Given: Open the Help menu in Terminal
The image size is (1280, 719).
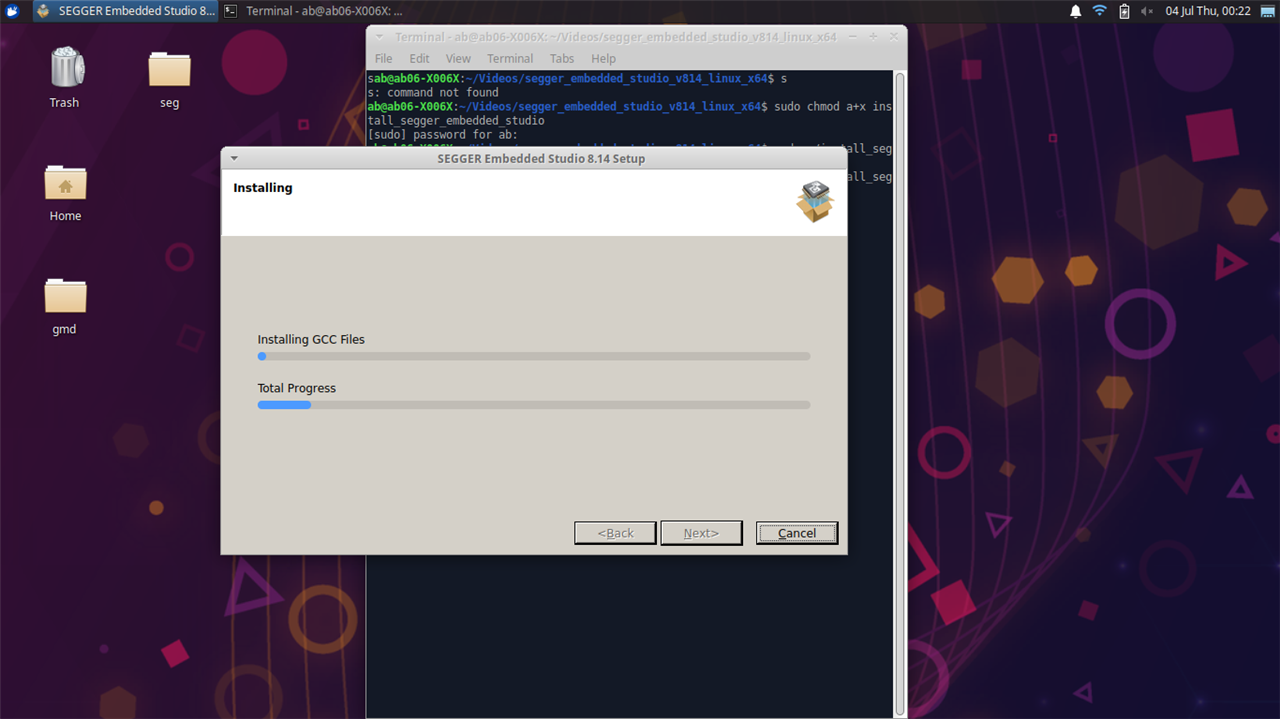Looking at the screenshot, I should point(603,59).
